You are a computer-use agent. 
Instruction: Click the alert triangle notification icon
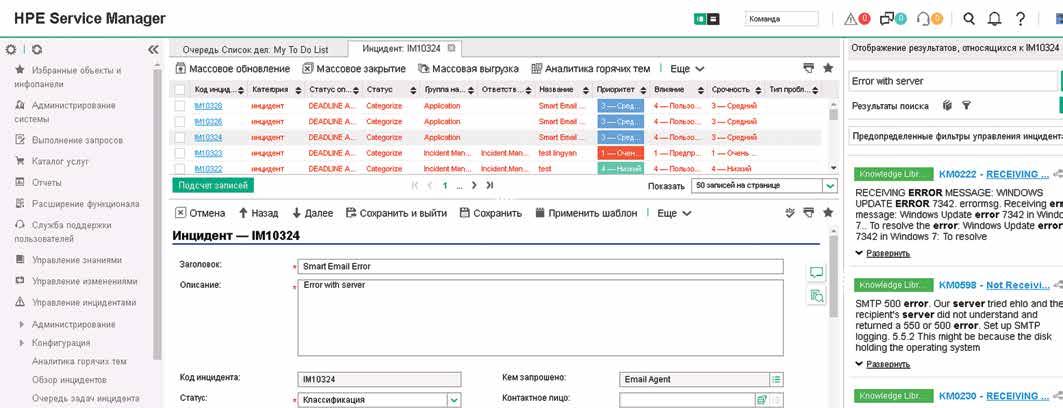click(x=850, y=19)
